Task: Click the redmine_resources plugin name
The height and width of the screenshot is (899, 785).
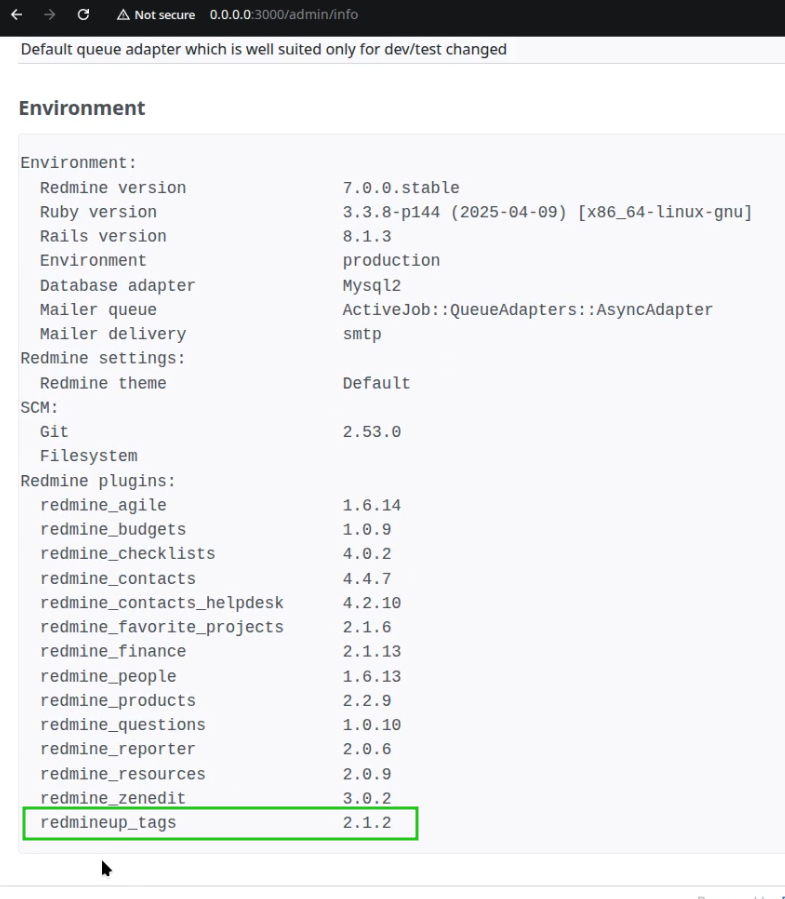Action: [123, 774]
